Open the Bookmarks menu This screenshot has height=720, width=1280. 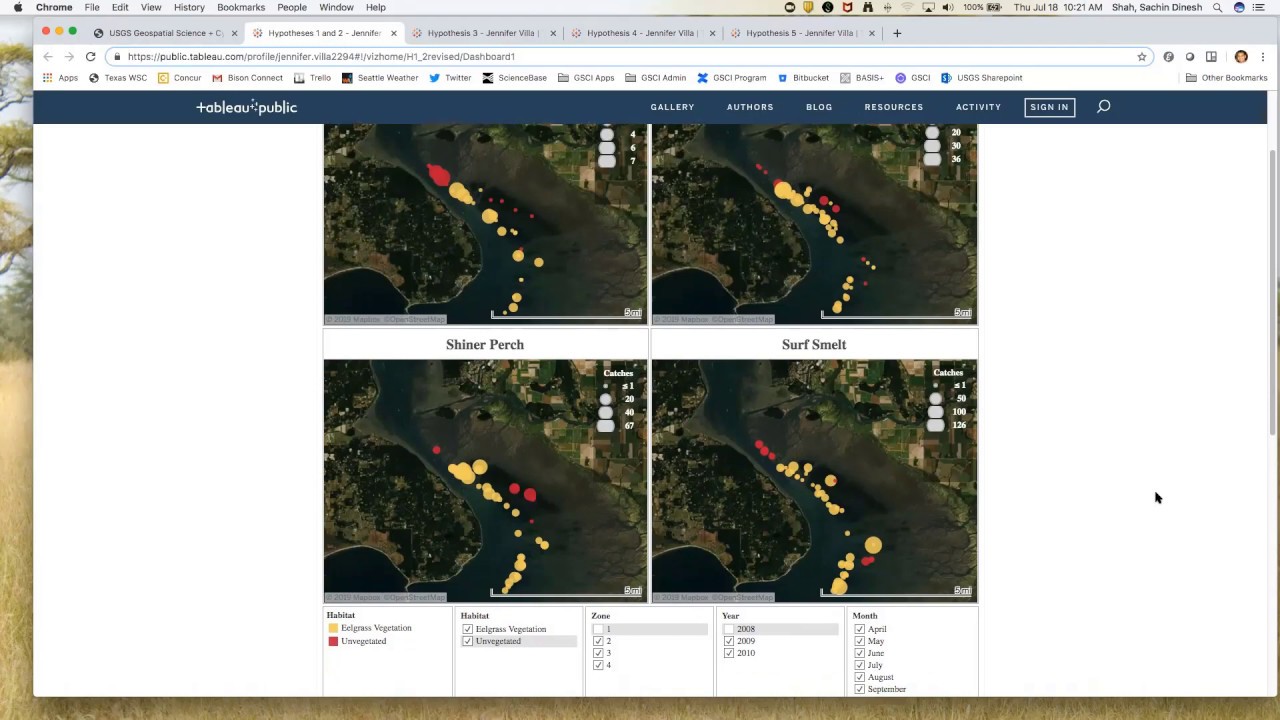241,7
